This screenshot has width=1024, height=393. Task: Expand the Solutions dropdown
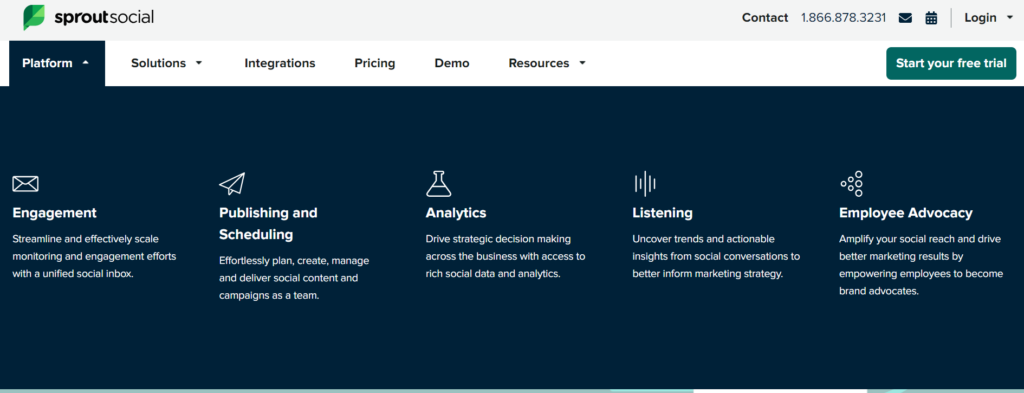point(167,63)
